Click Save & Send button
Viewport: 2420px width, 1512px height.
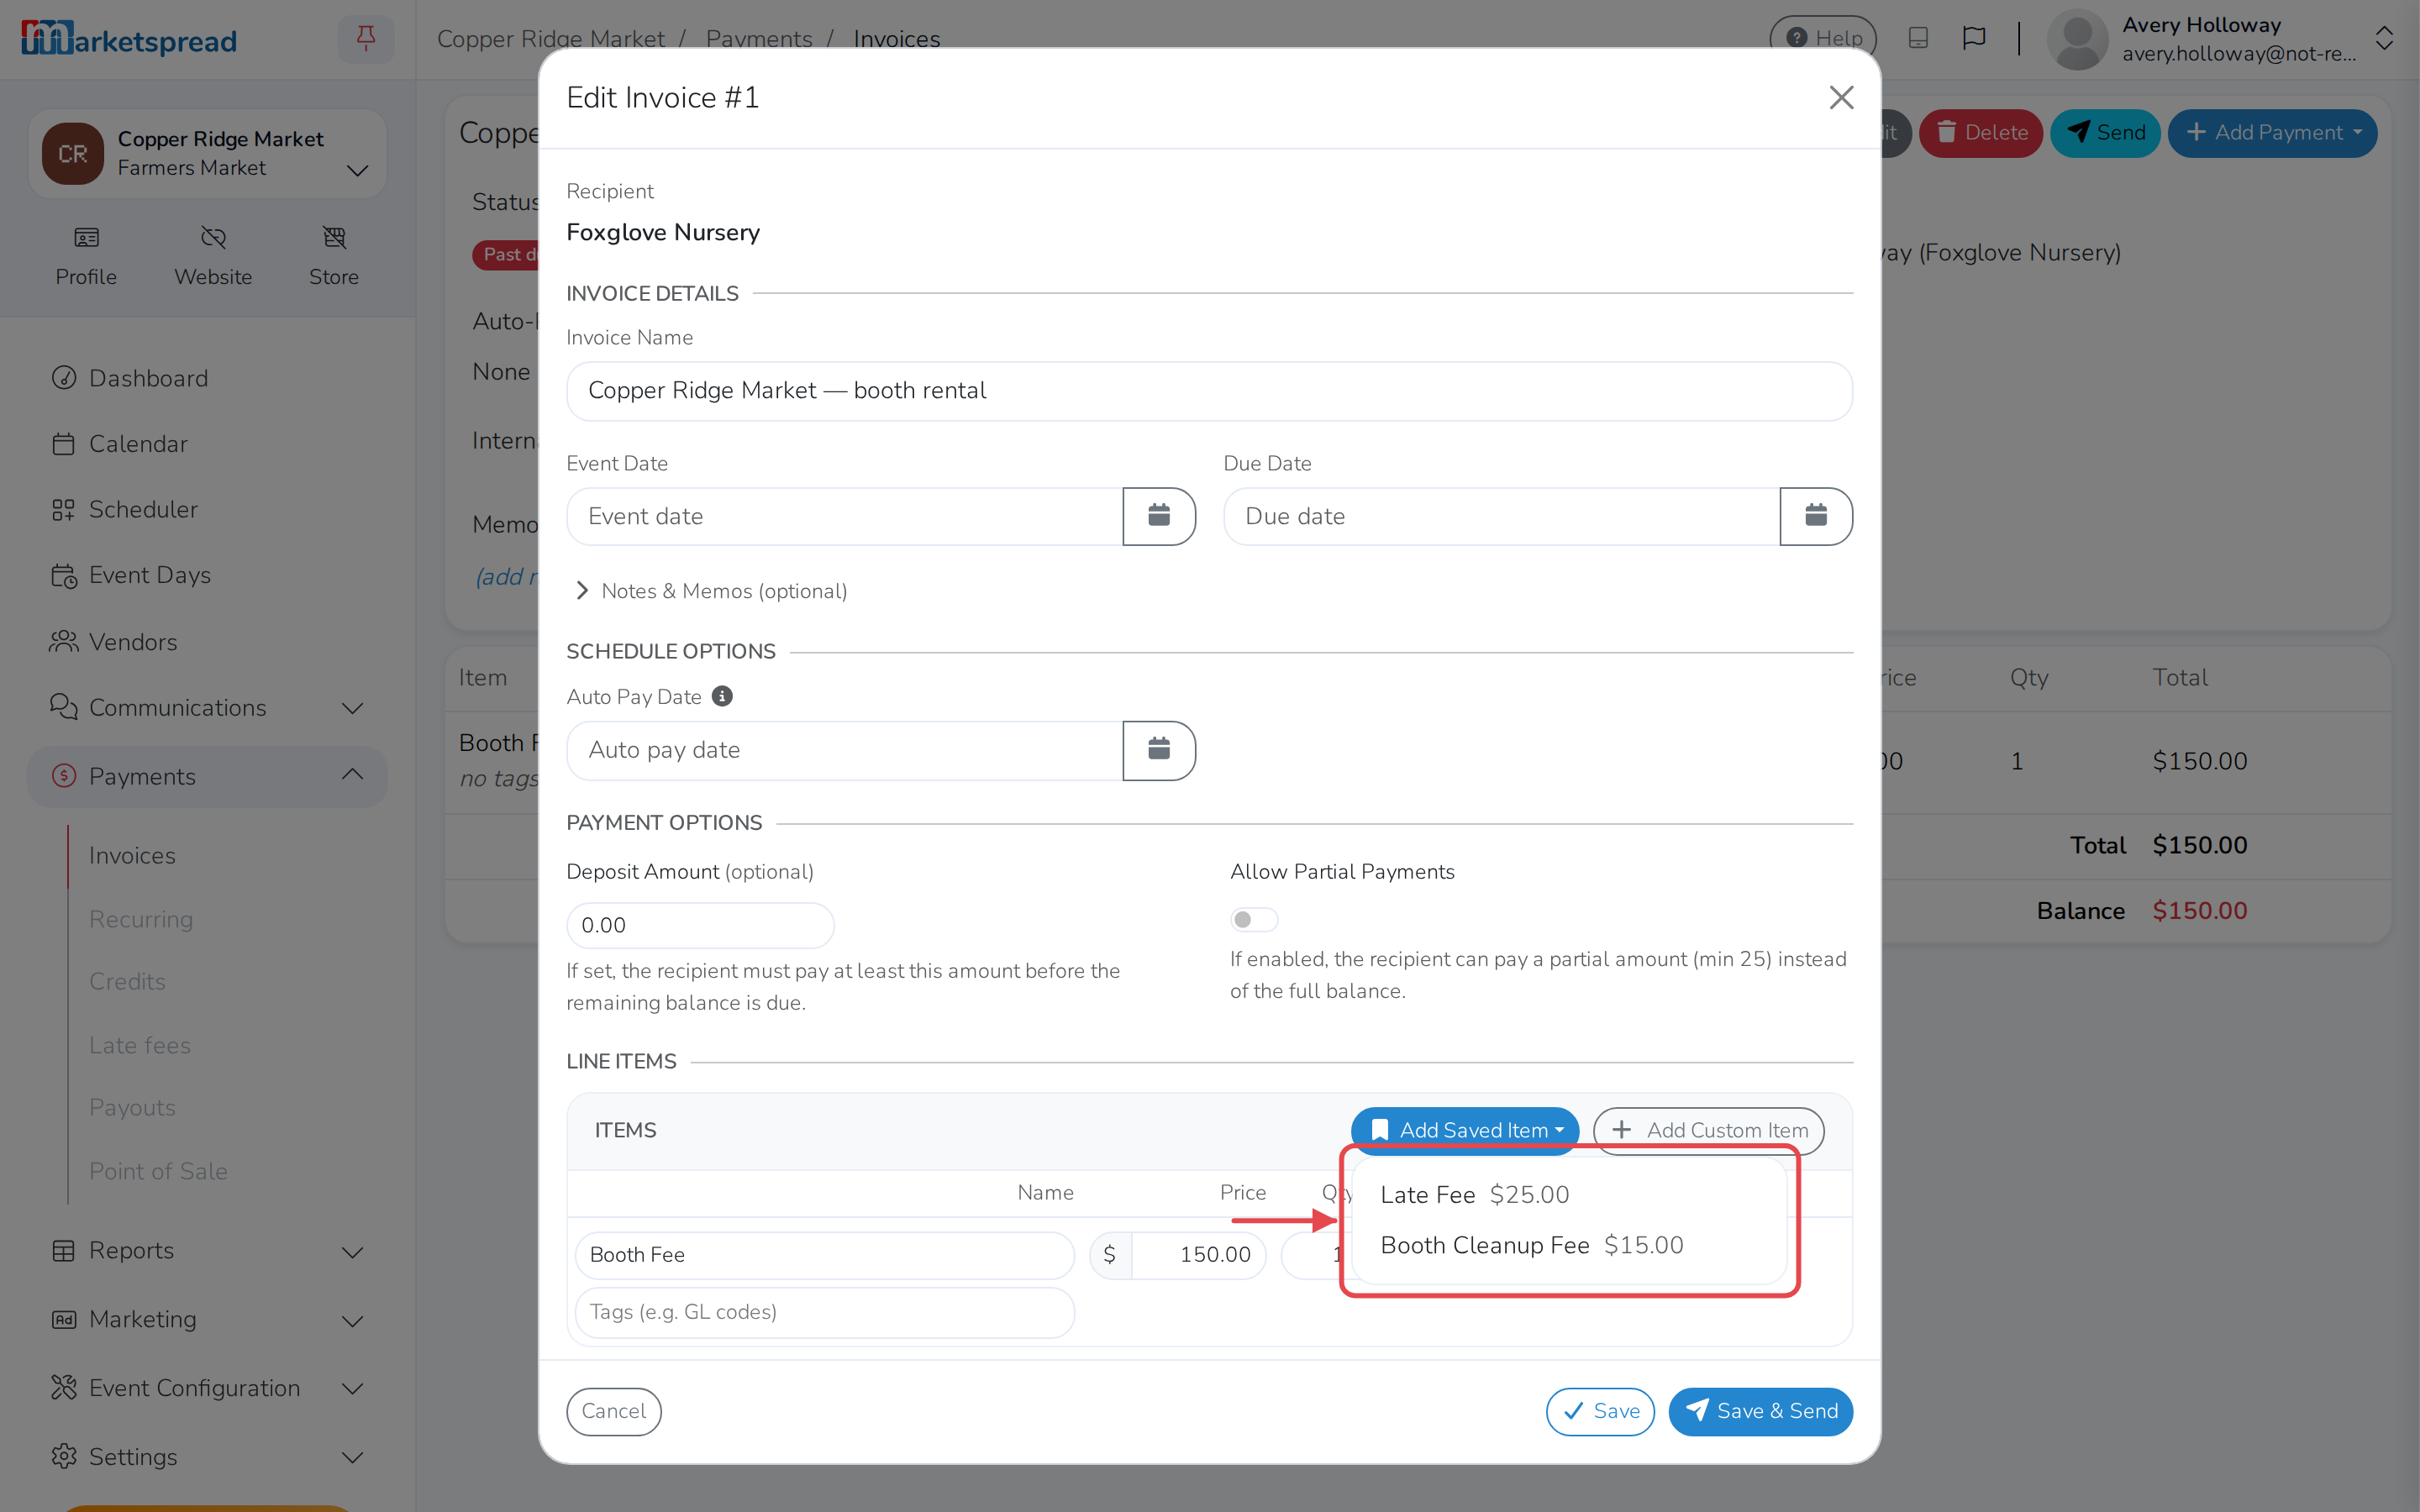pos(1761,1411)
